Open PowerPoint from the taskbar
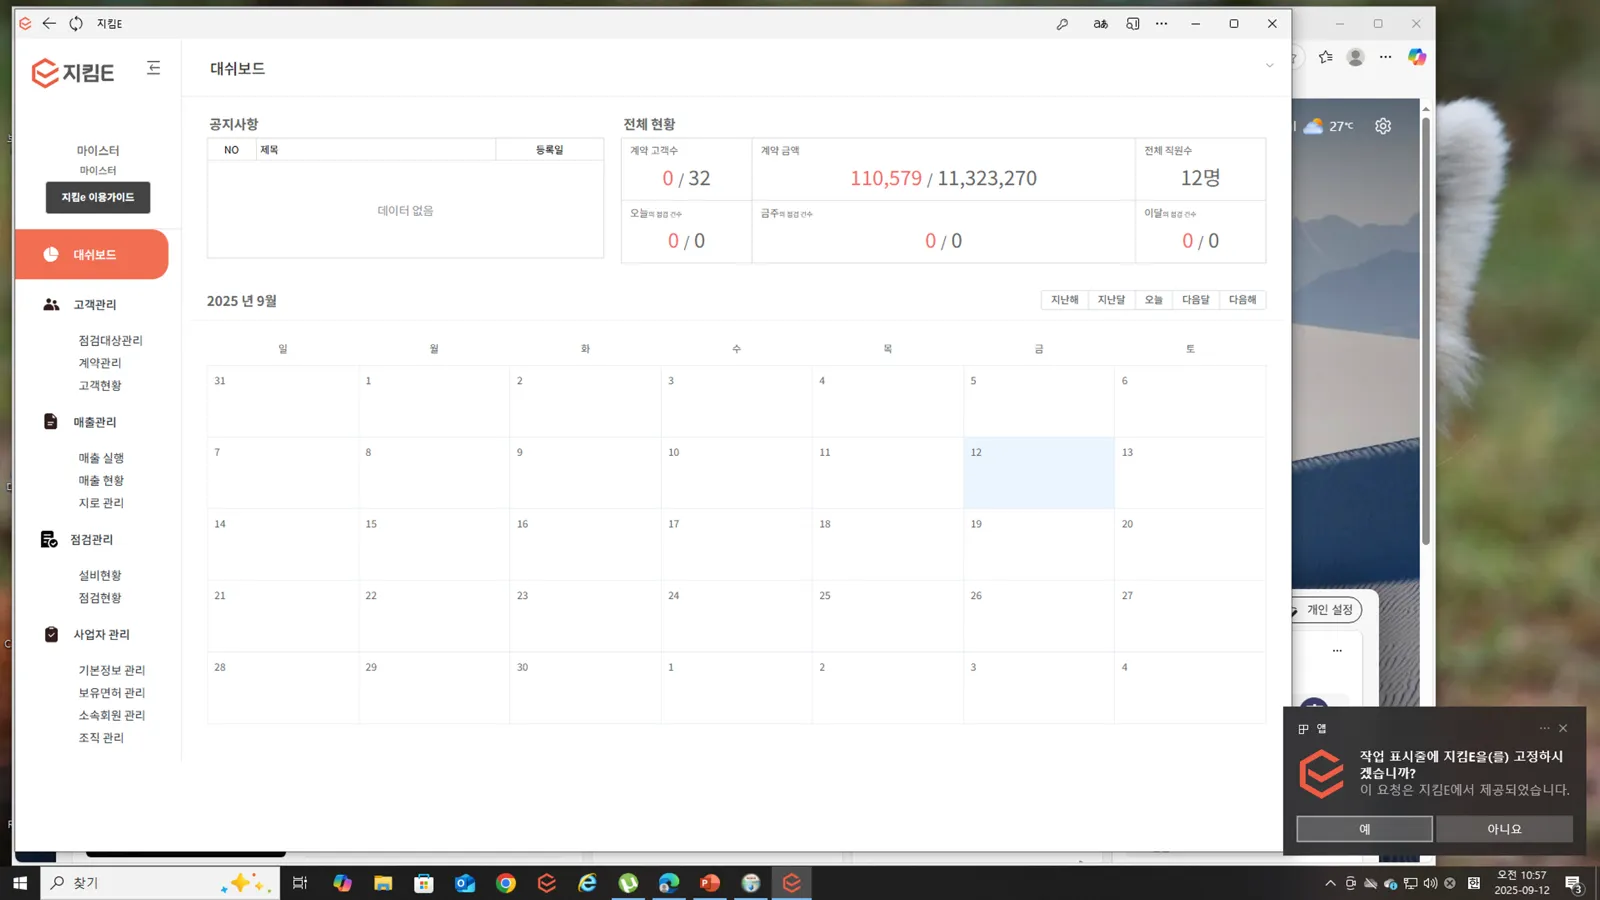1600x900 pixels. click(x=710, y=883)
